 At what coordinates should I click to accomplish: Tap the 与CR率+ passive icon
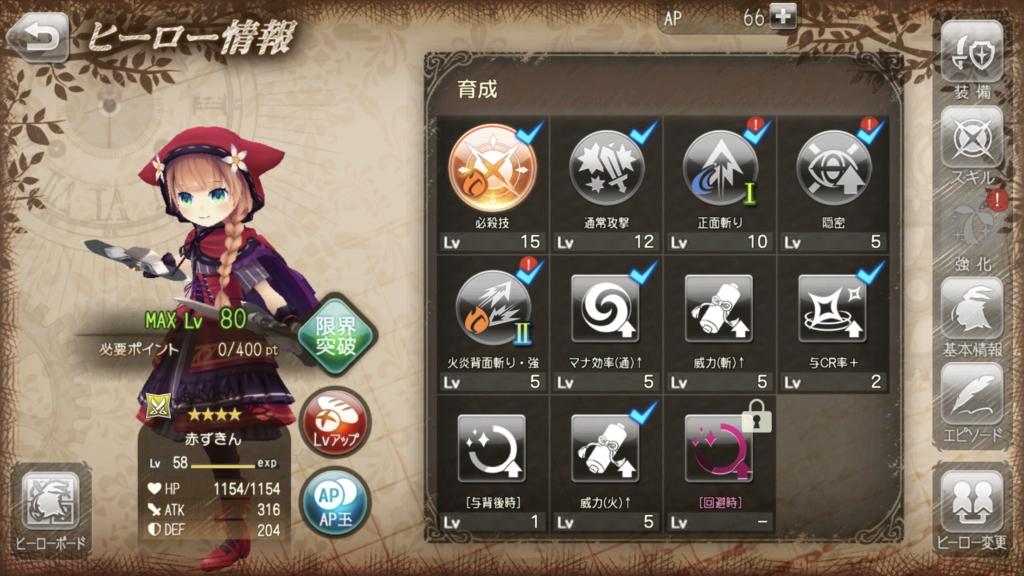(x=833, y=308)
